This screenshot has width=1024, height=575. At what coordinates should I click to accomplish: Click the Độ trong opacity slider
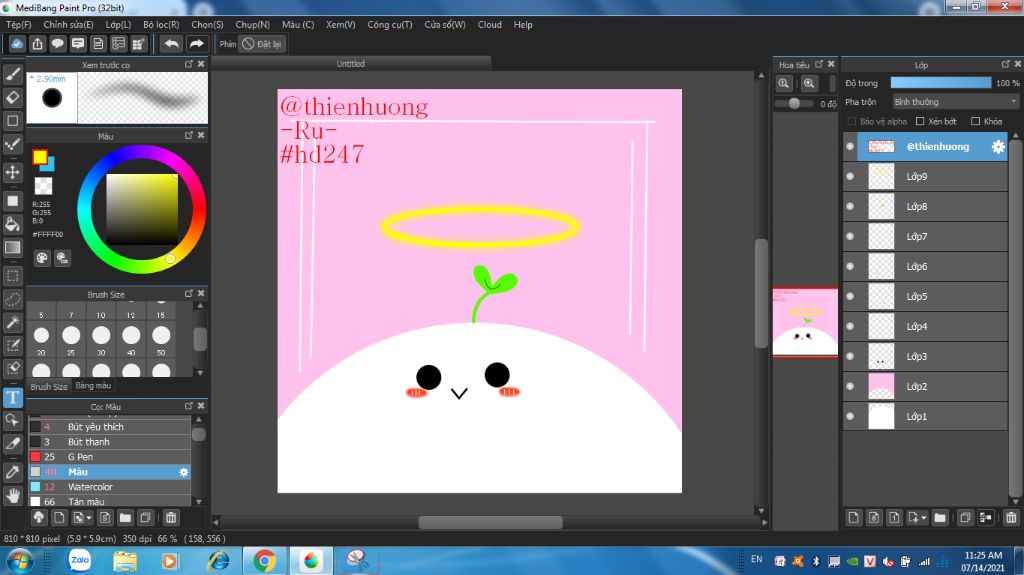point(940,83)
